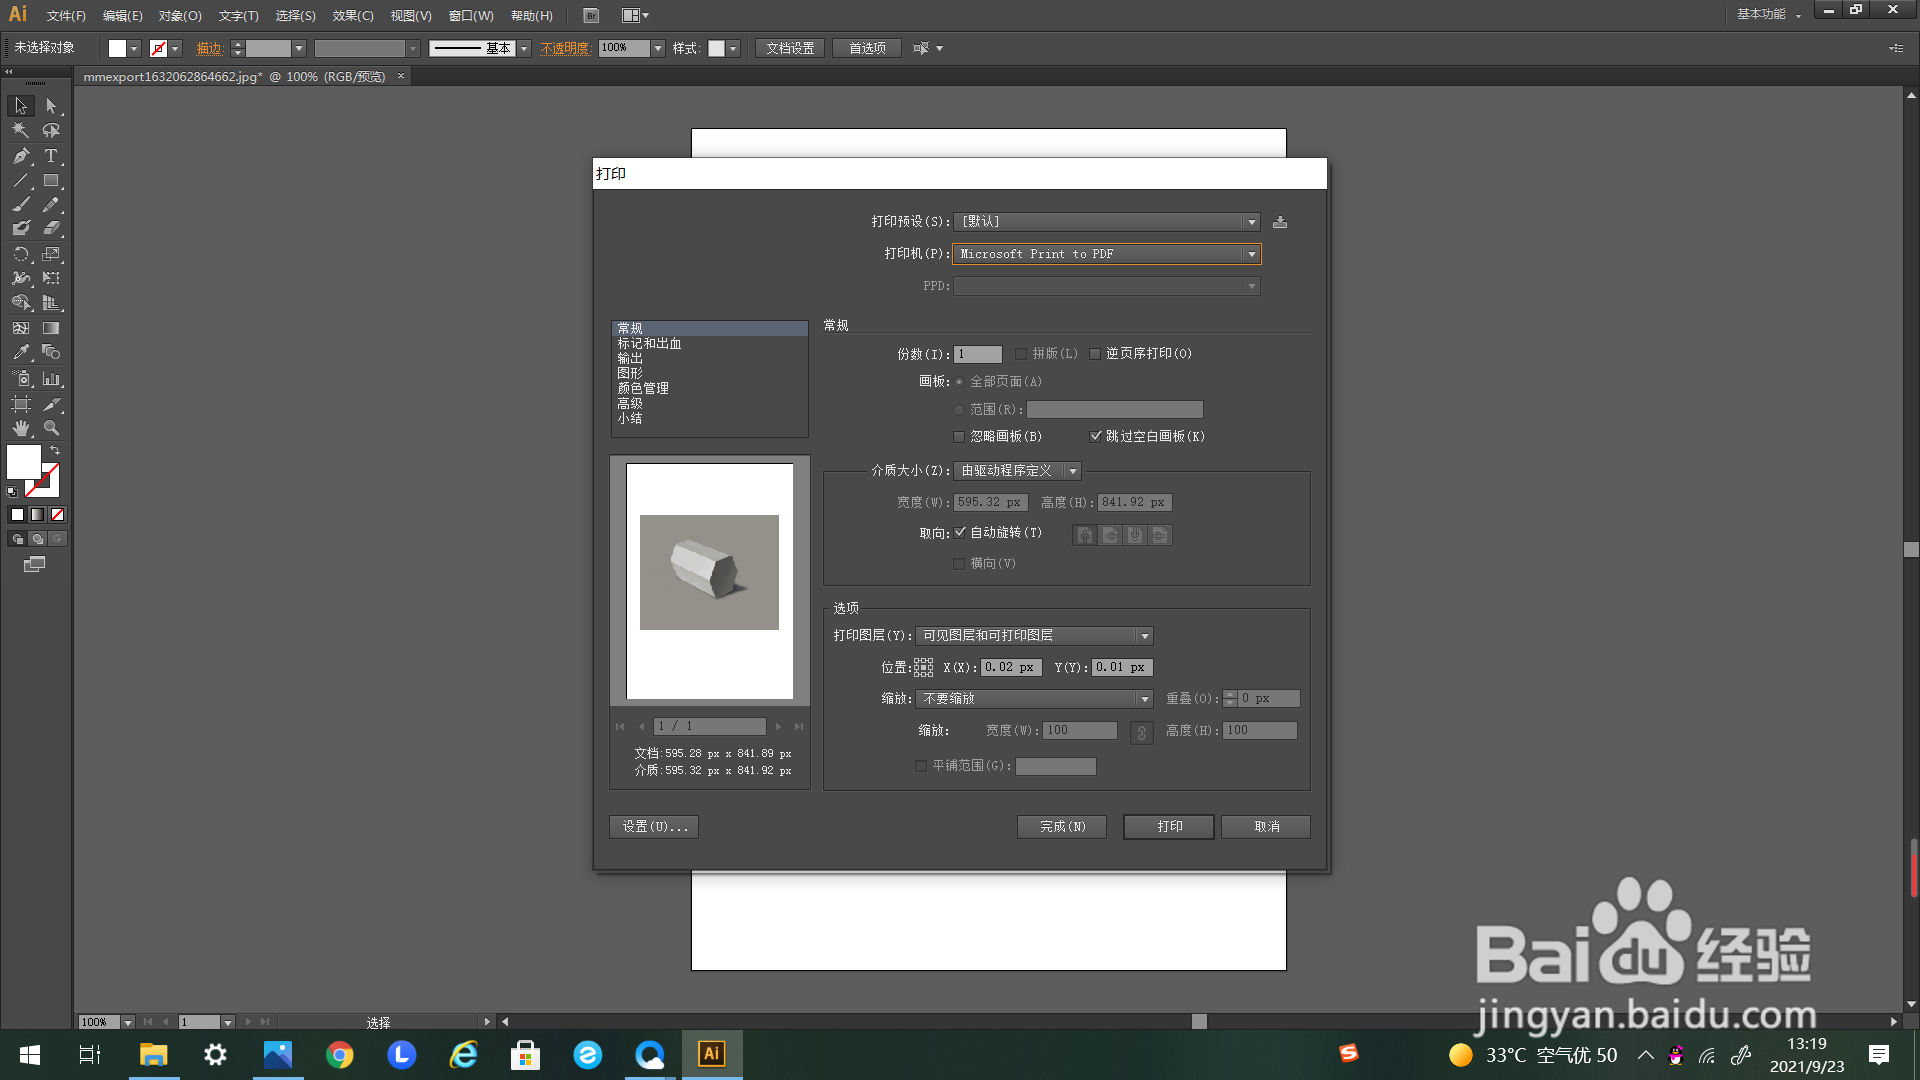Select the Magic Wand tool
Screen dimensions: 1920x1080
(x=21, y=131)
